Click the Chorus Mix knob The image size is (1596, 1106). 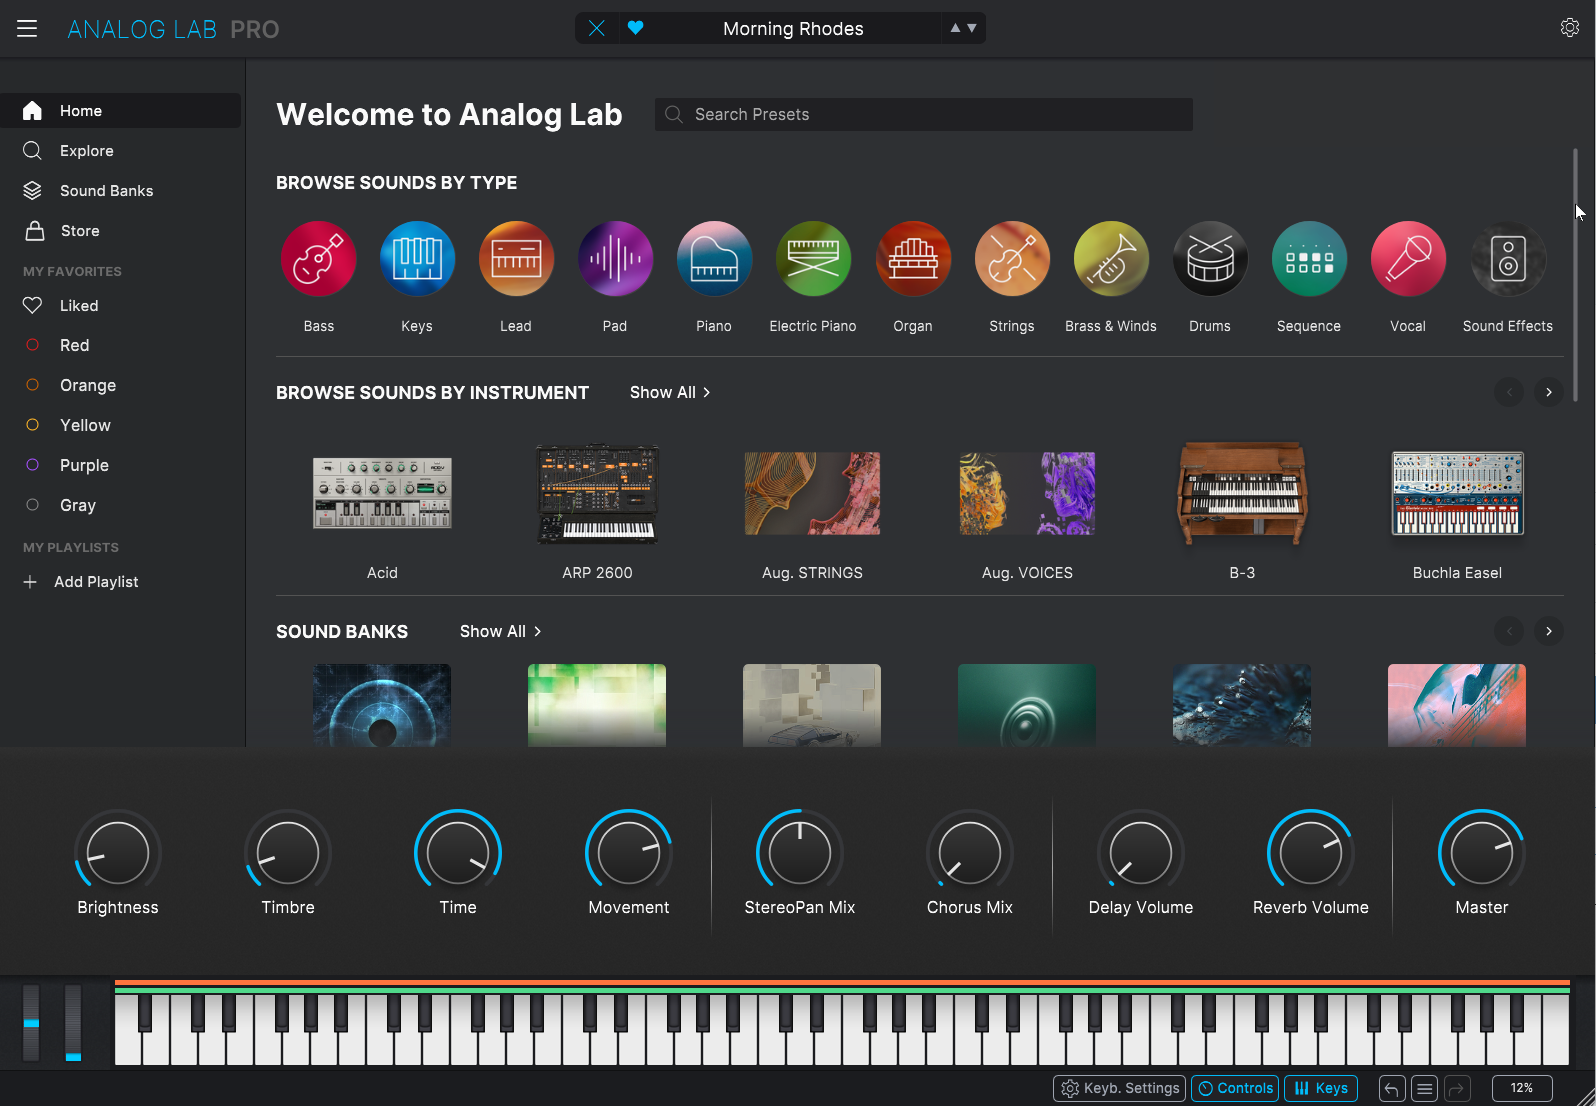[x=970, y=853]
